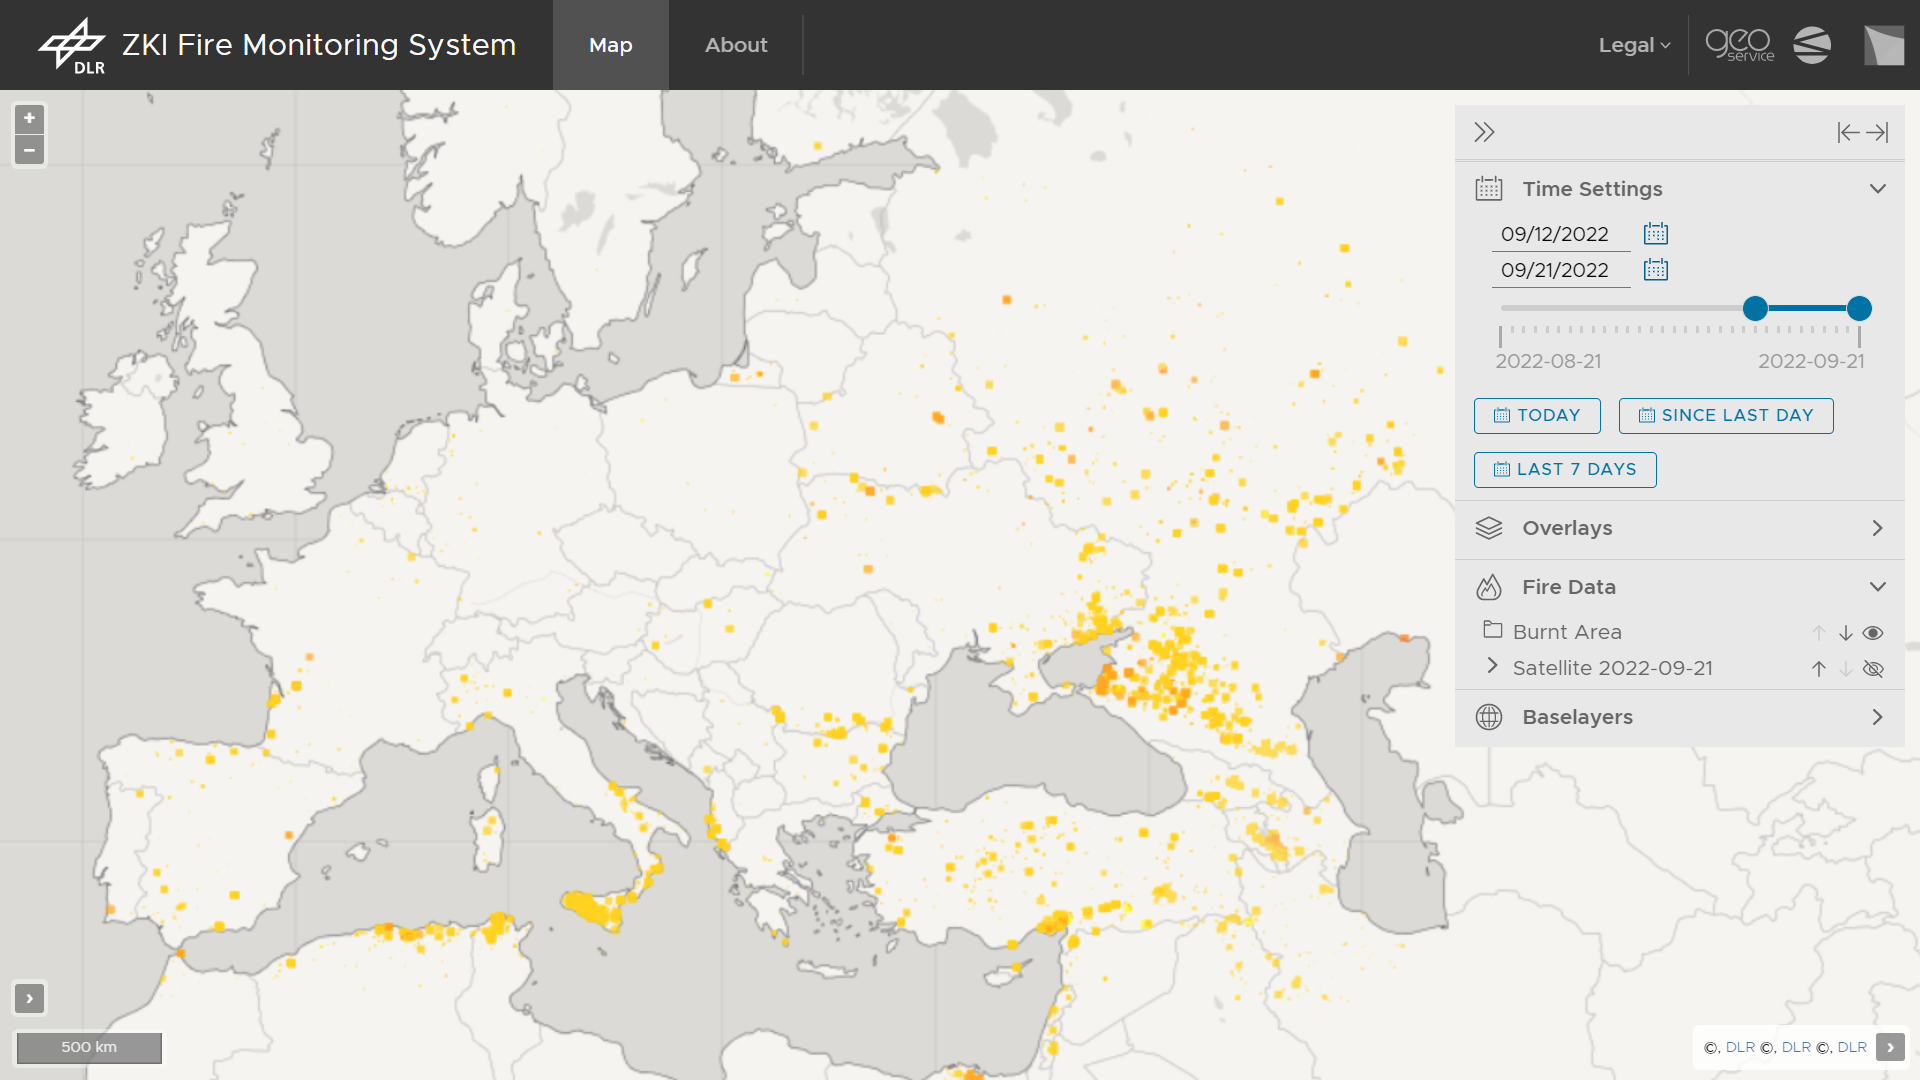
Task: Move Burnt Area layer down
Action: (x=1846, y=633)
